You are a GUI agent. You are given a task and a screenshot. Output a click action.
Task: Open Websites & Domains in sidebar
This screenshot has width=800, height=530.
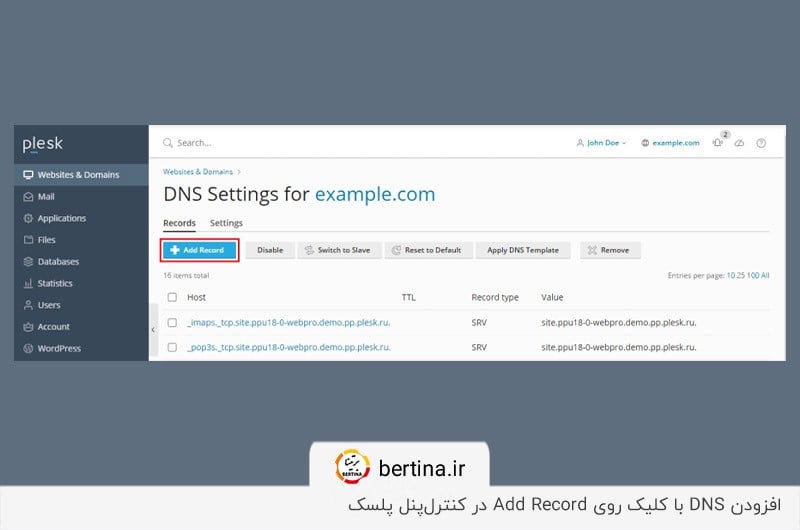pyautogui.click(x=81, y=174)
